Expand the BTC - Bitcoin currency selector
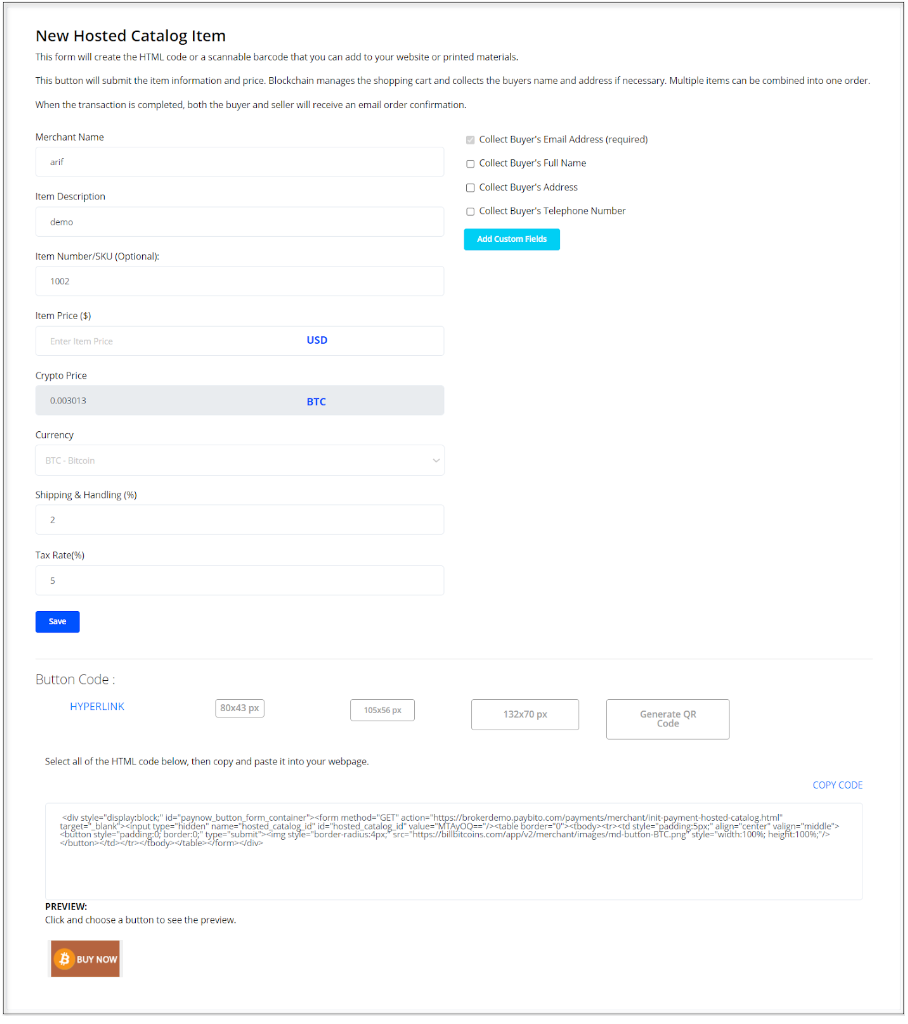The height and width of the screenshot is (1024, 908). (242, 460)
